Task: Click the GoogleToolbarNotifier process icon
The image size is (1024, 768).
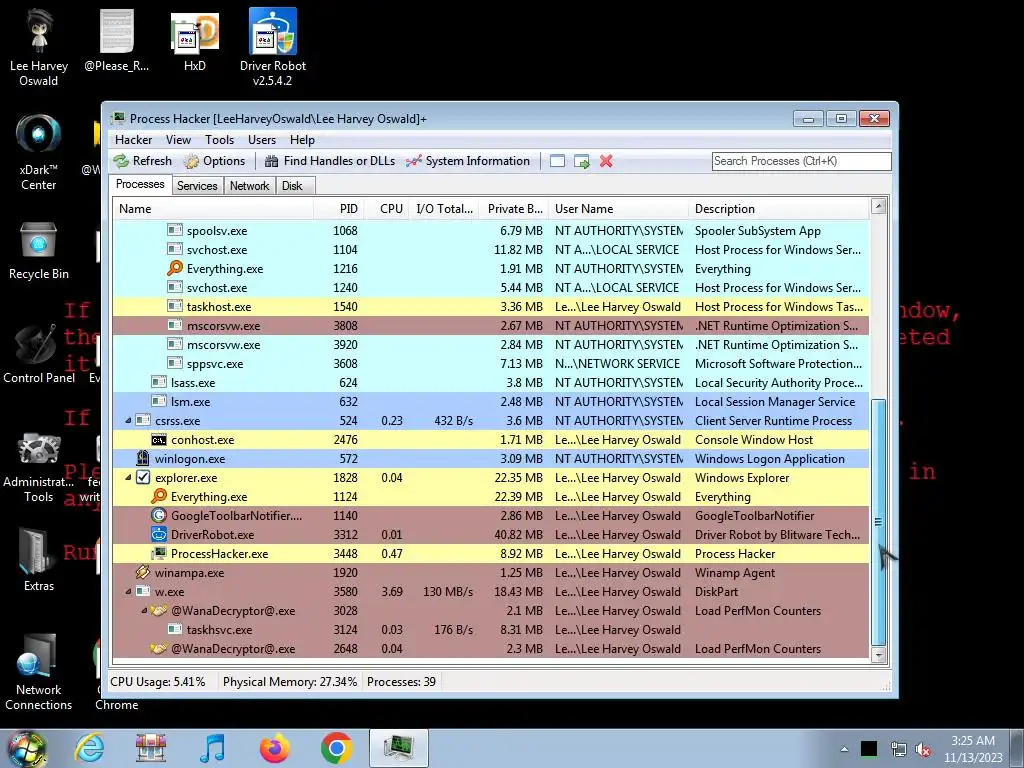Action: [159, 515]
